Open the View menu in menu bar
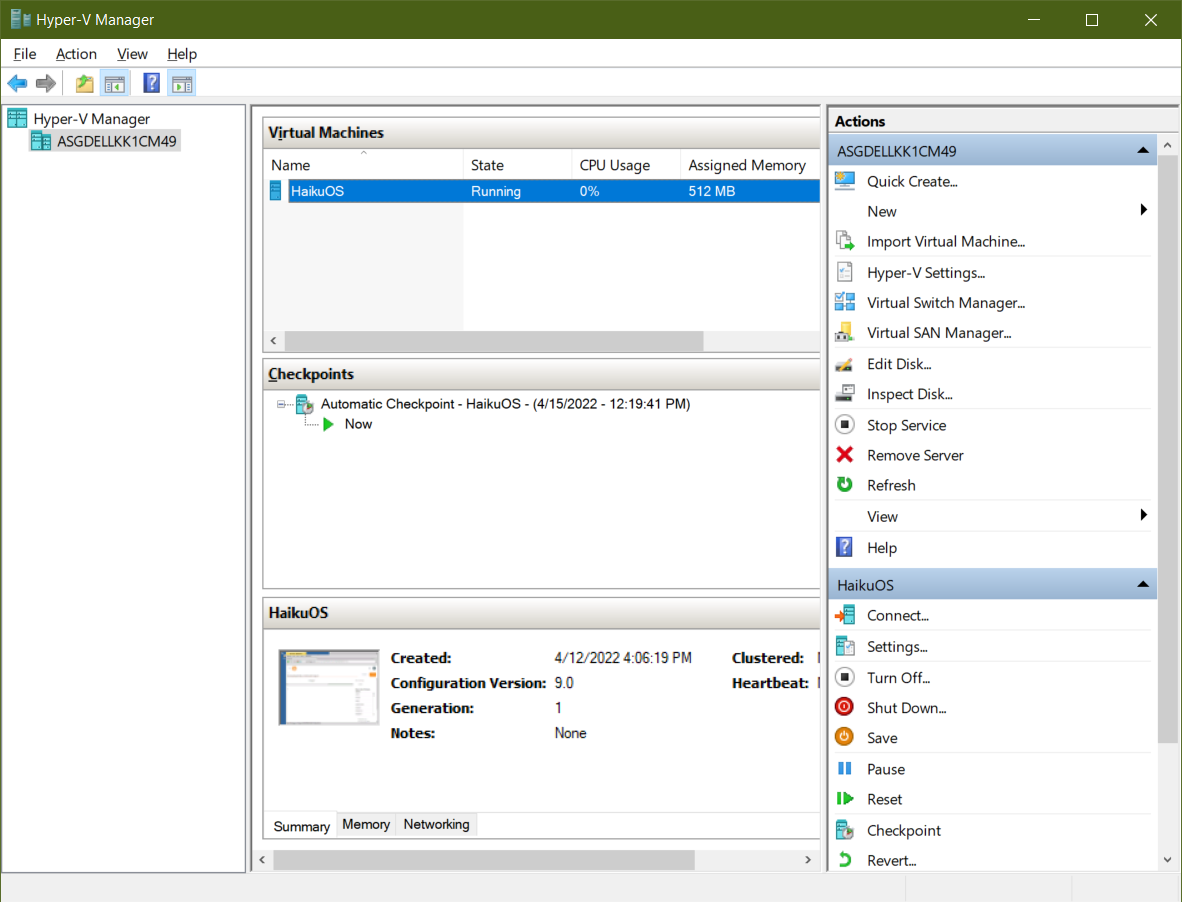Screen dimensions: 1182x902 [132, 54]
